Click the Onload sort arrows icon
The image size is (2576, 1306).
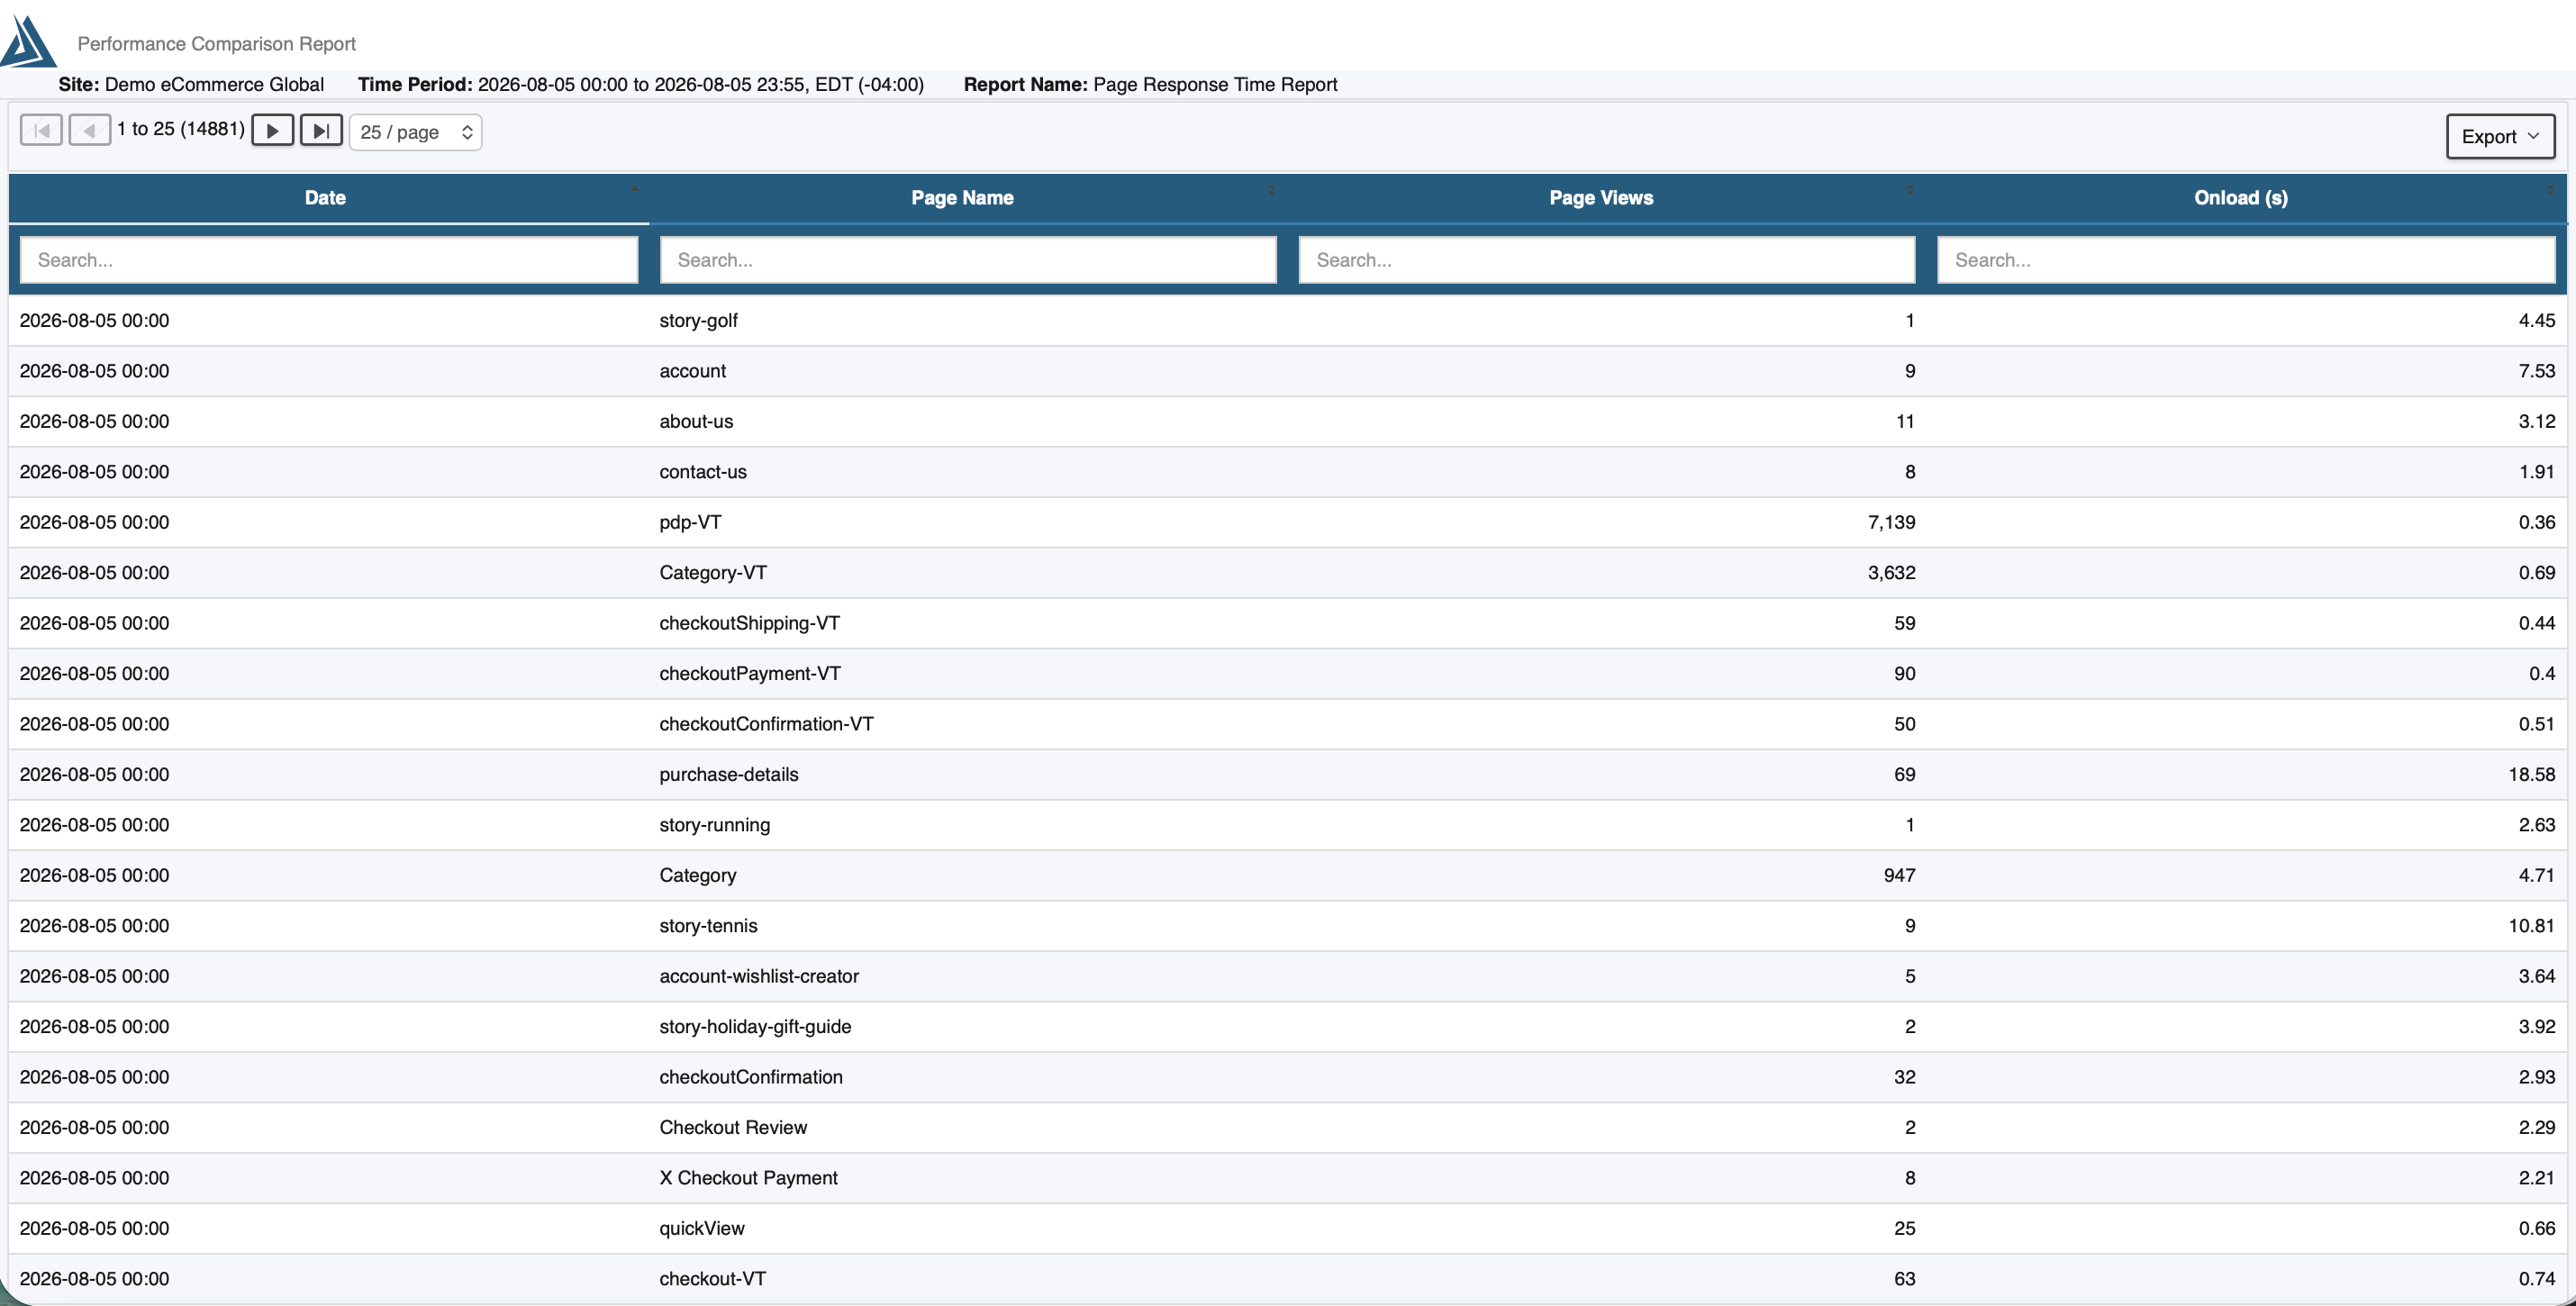2550,189
